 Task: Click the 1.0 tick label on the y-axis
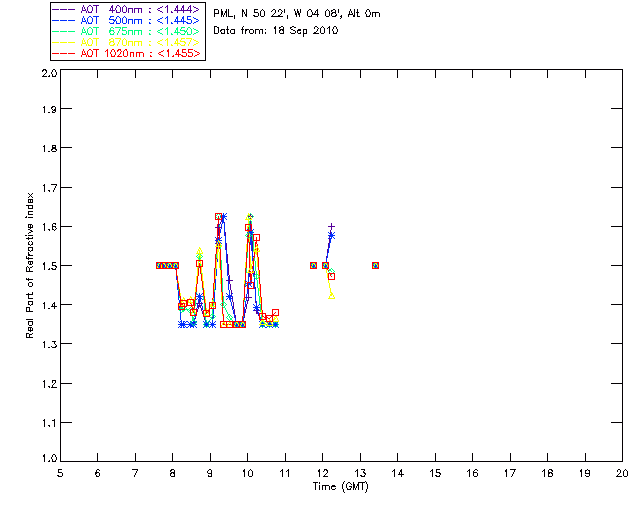pos(48,460)
